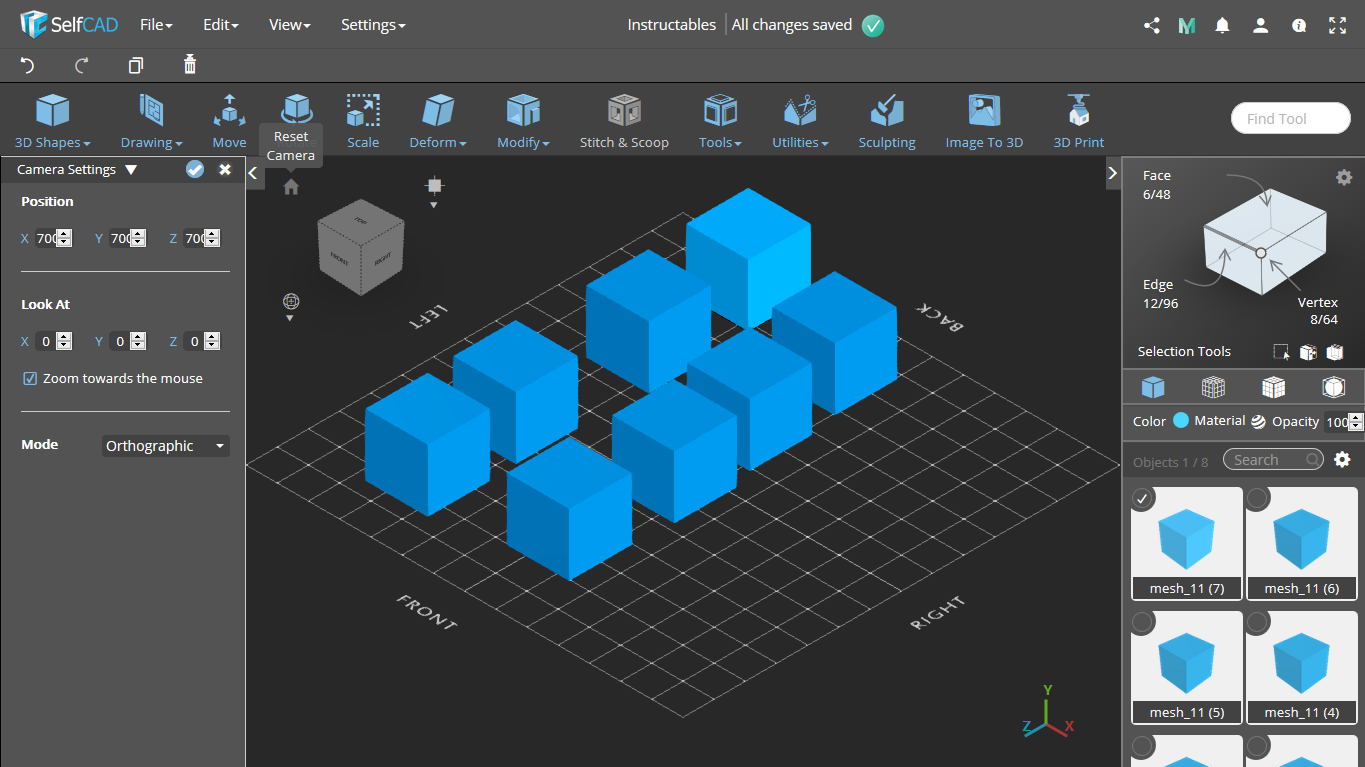
Task: Open the Settings menu
Action: pyautogui.click(x=373, y=25)
